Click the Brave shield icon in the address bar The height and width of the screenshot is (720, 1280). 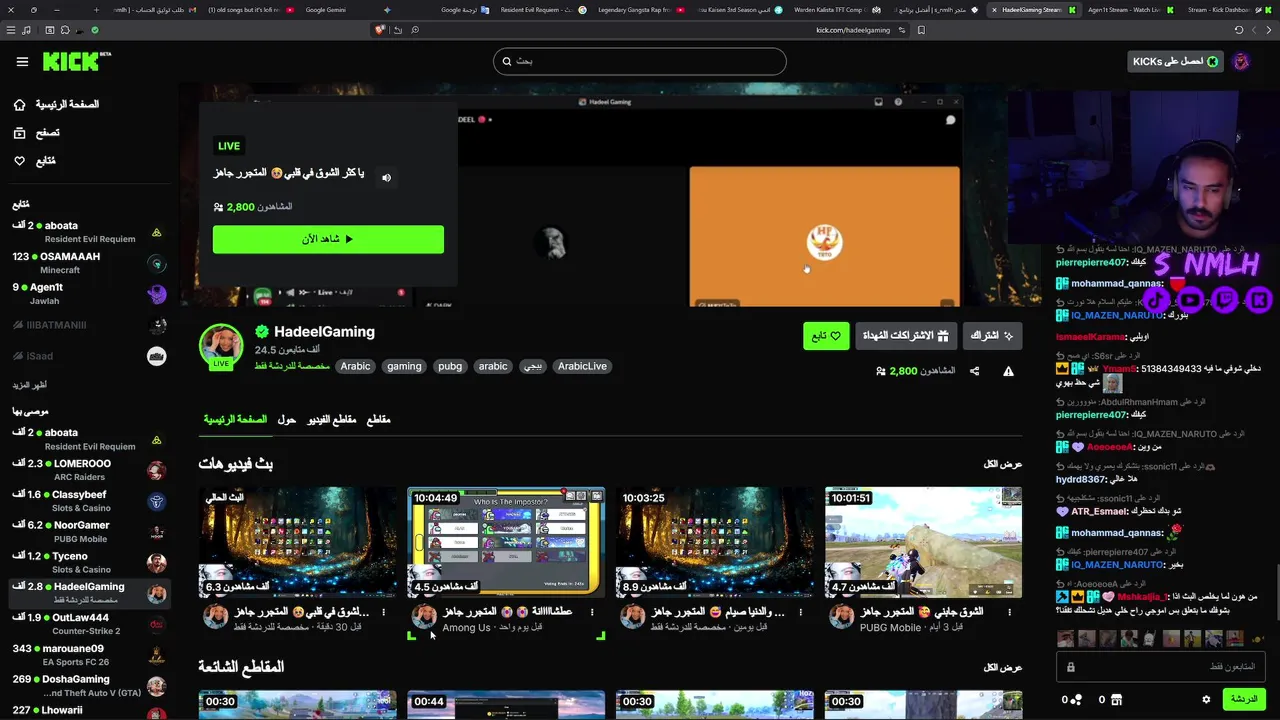click(x=379, y=30)
